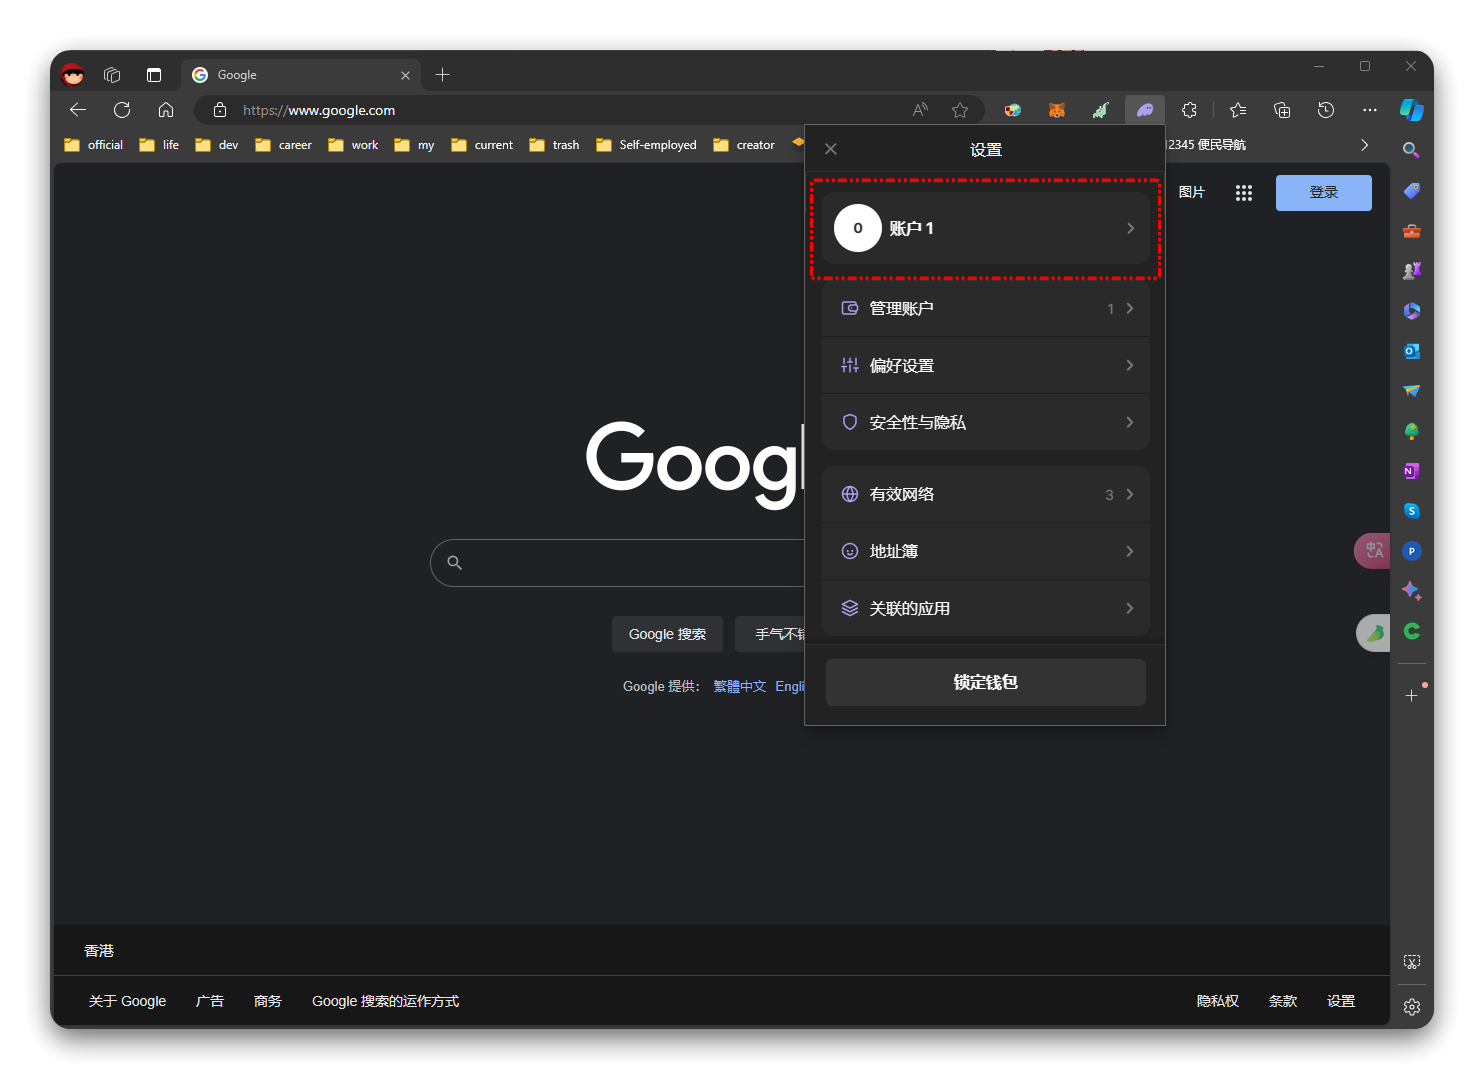
Task: Customize sidebar with plus button
Action: pyautogui.click(x=1411, y=695)
